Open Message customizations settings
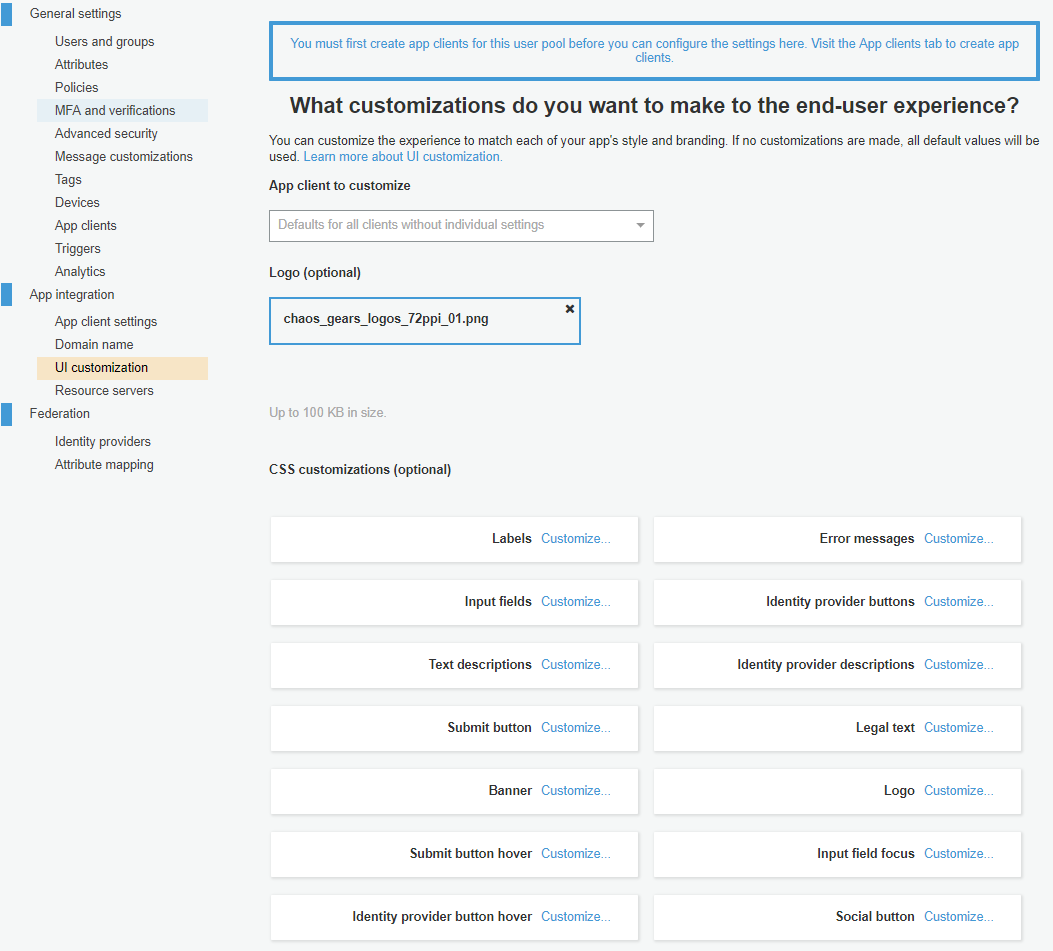 coord(124,157)
